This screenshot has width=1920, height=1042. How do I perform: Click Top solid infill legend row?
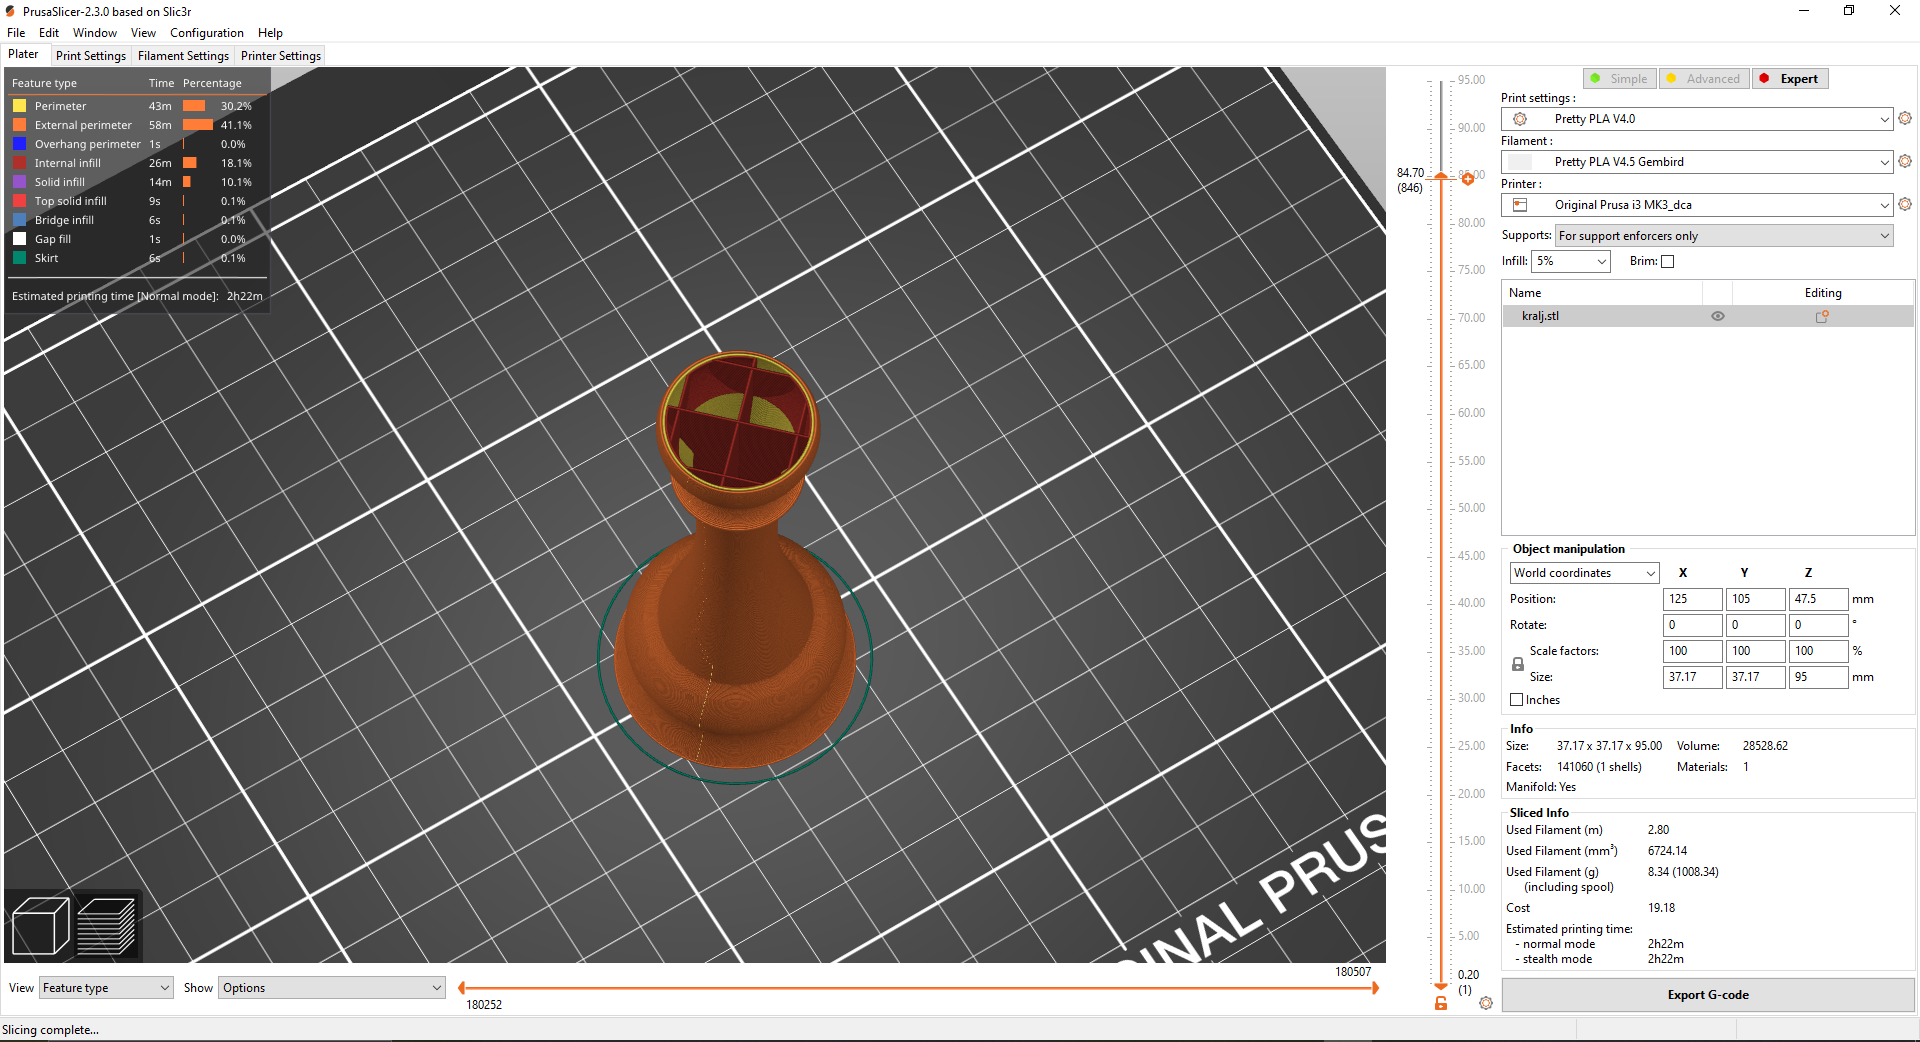click(136, 201)
